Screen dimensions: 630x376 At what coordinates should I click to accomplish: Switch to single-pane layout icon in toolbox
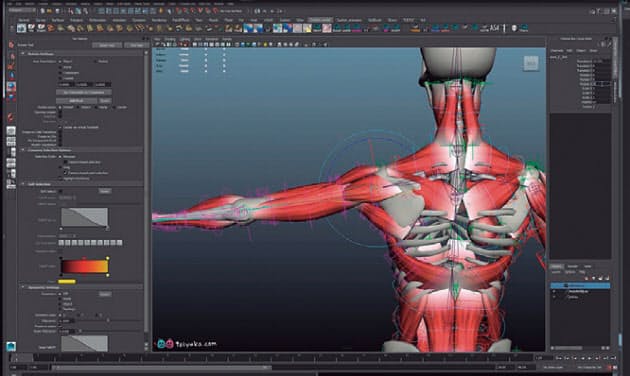11,131
